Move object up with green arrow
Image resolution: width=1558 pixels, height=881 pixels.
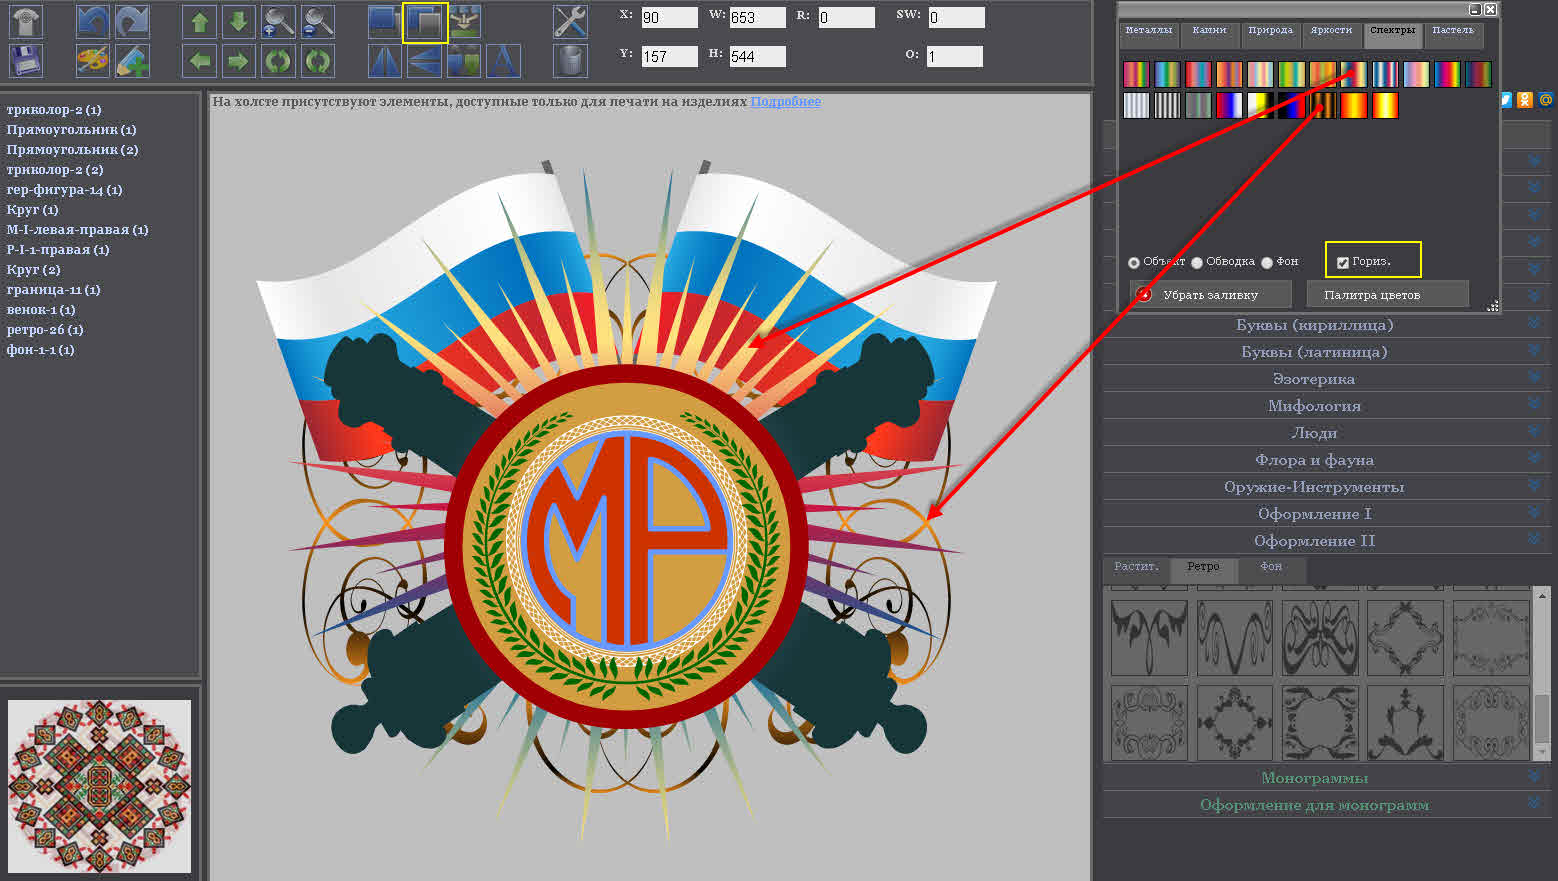point(199,22)
